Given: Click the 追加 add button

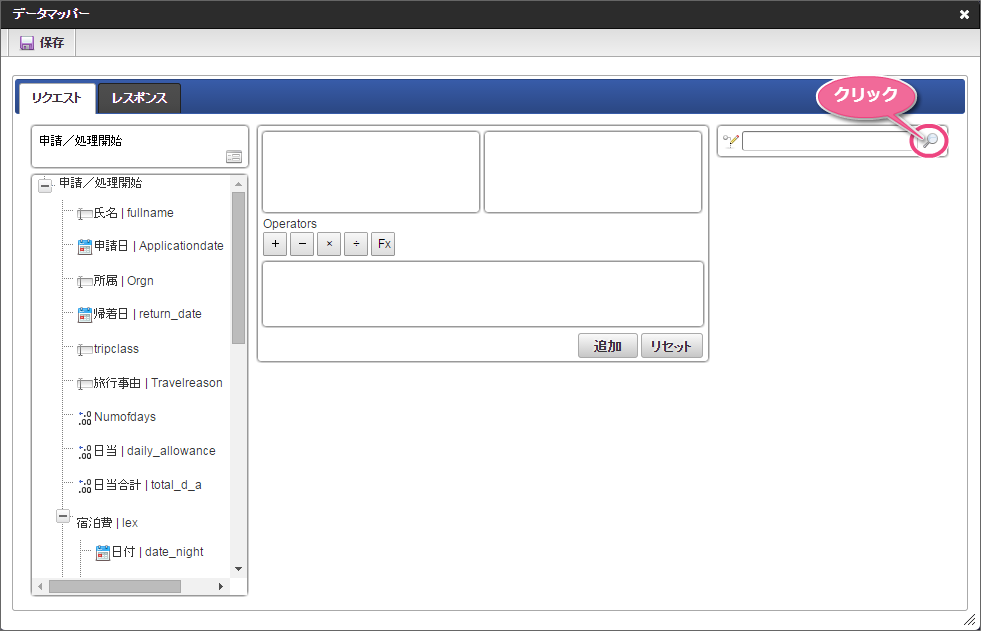Looking at the screenshot, I should tap(607, 346).
